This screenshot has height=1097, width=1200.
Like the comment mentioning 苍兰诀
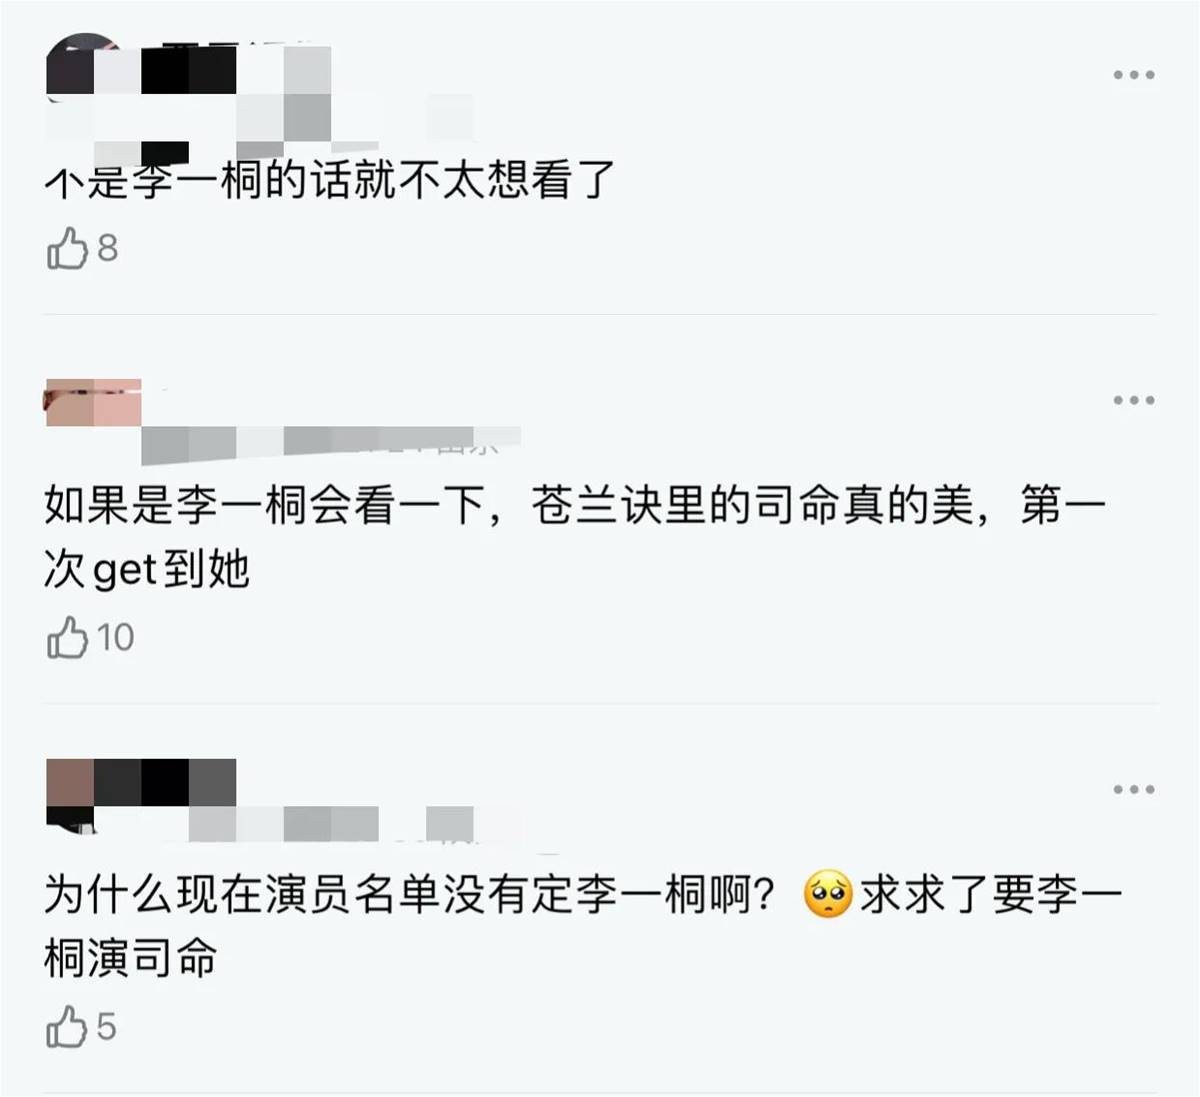tap(67, 637)
